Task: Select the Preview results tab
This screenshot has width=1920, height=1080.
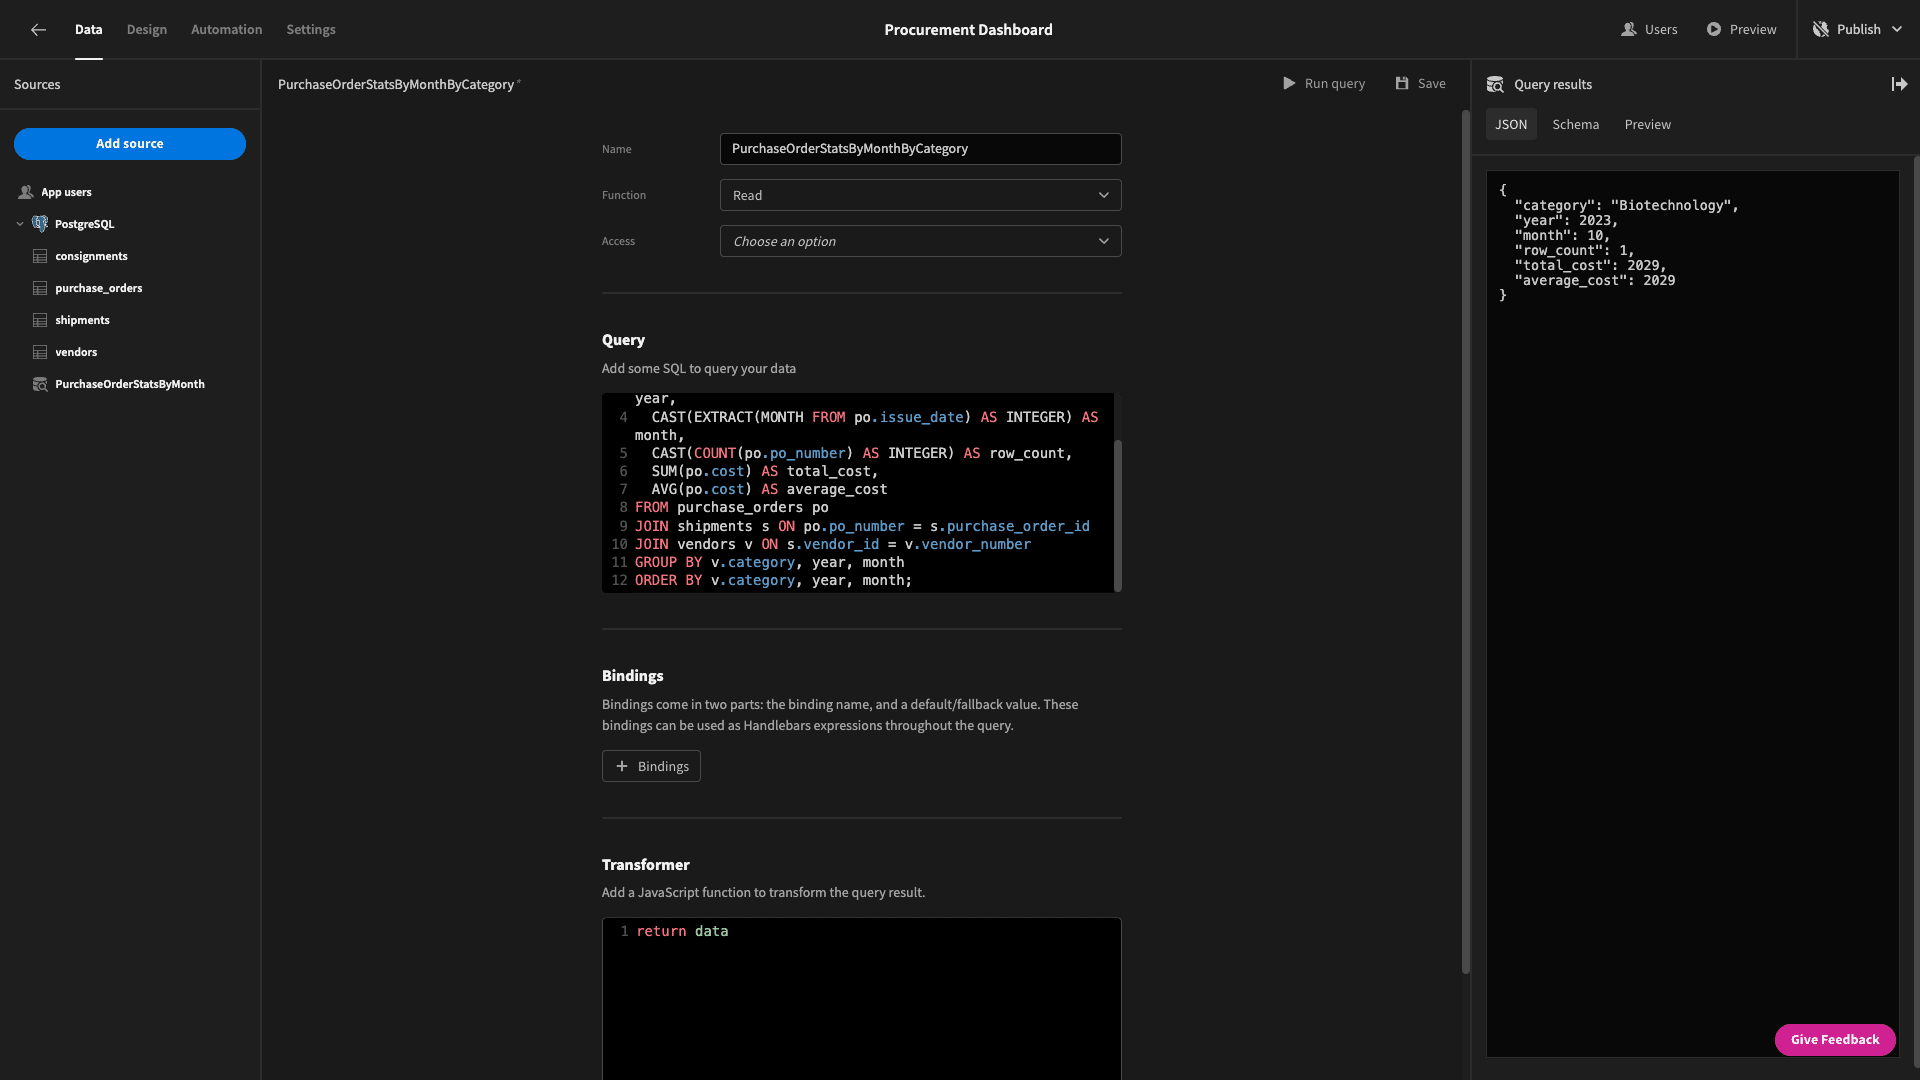Action: point(1648,124)
